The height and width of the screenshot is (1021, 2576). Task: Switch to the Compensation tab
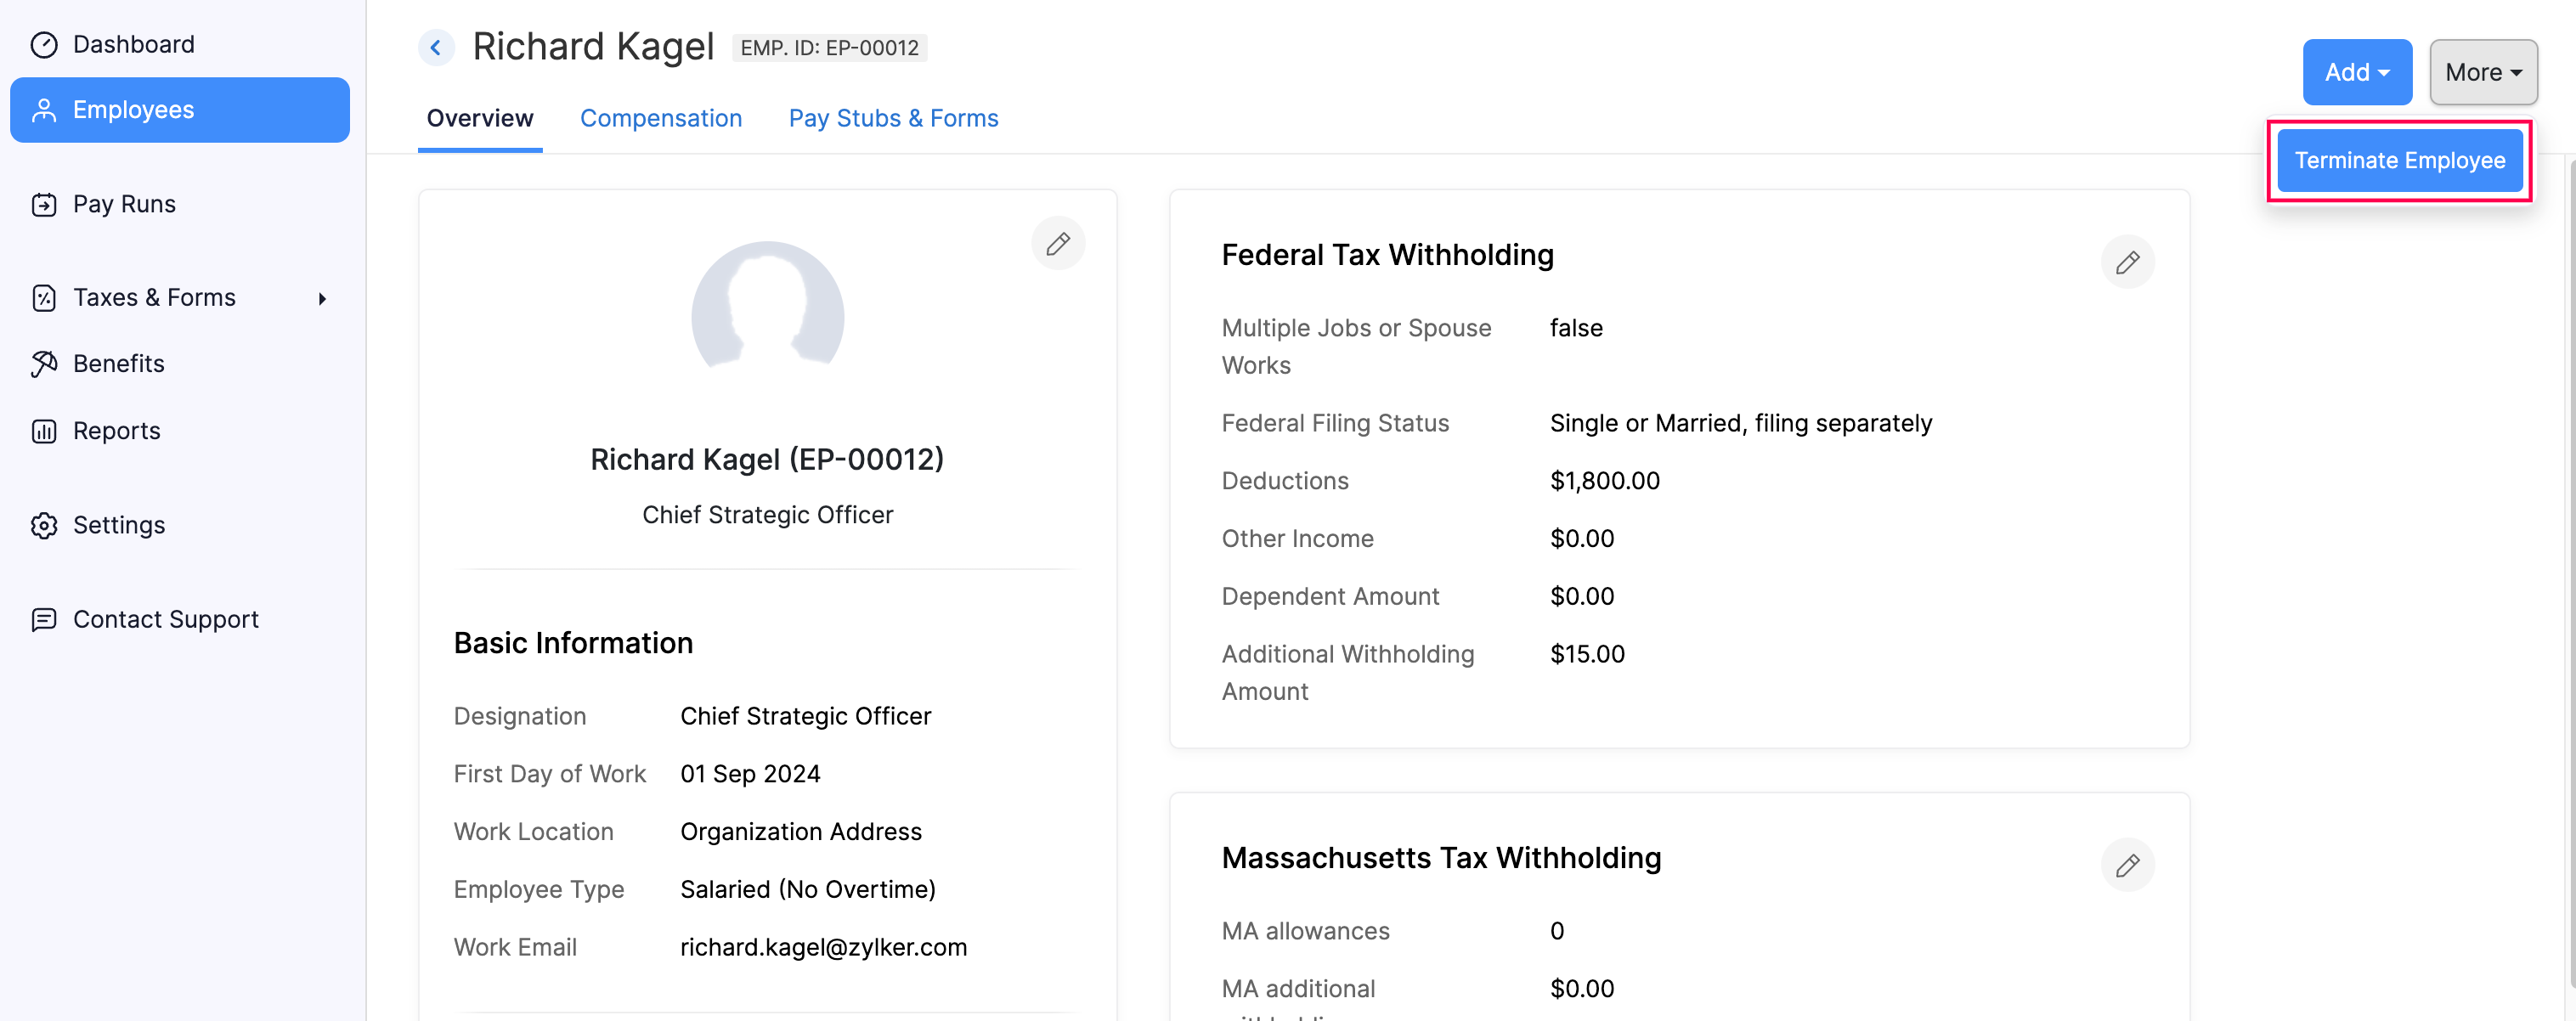[661, 118]
